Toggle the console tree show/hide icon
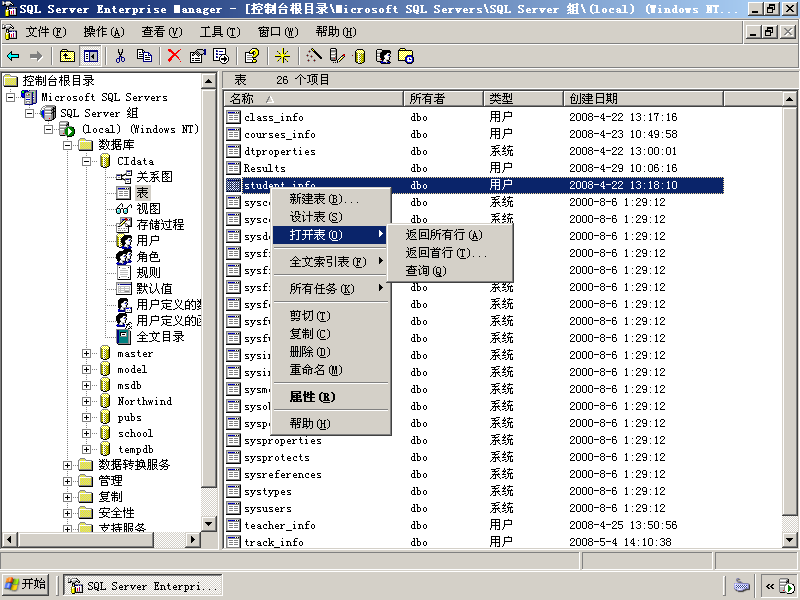This screenshot has height=600, width=800. (x=91, y=56)
